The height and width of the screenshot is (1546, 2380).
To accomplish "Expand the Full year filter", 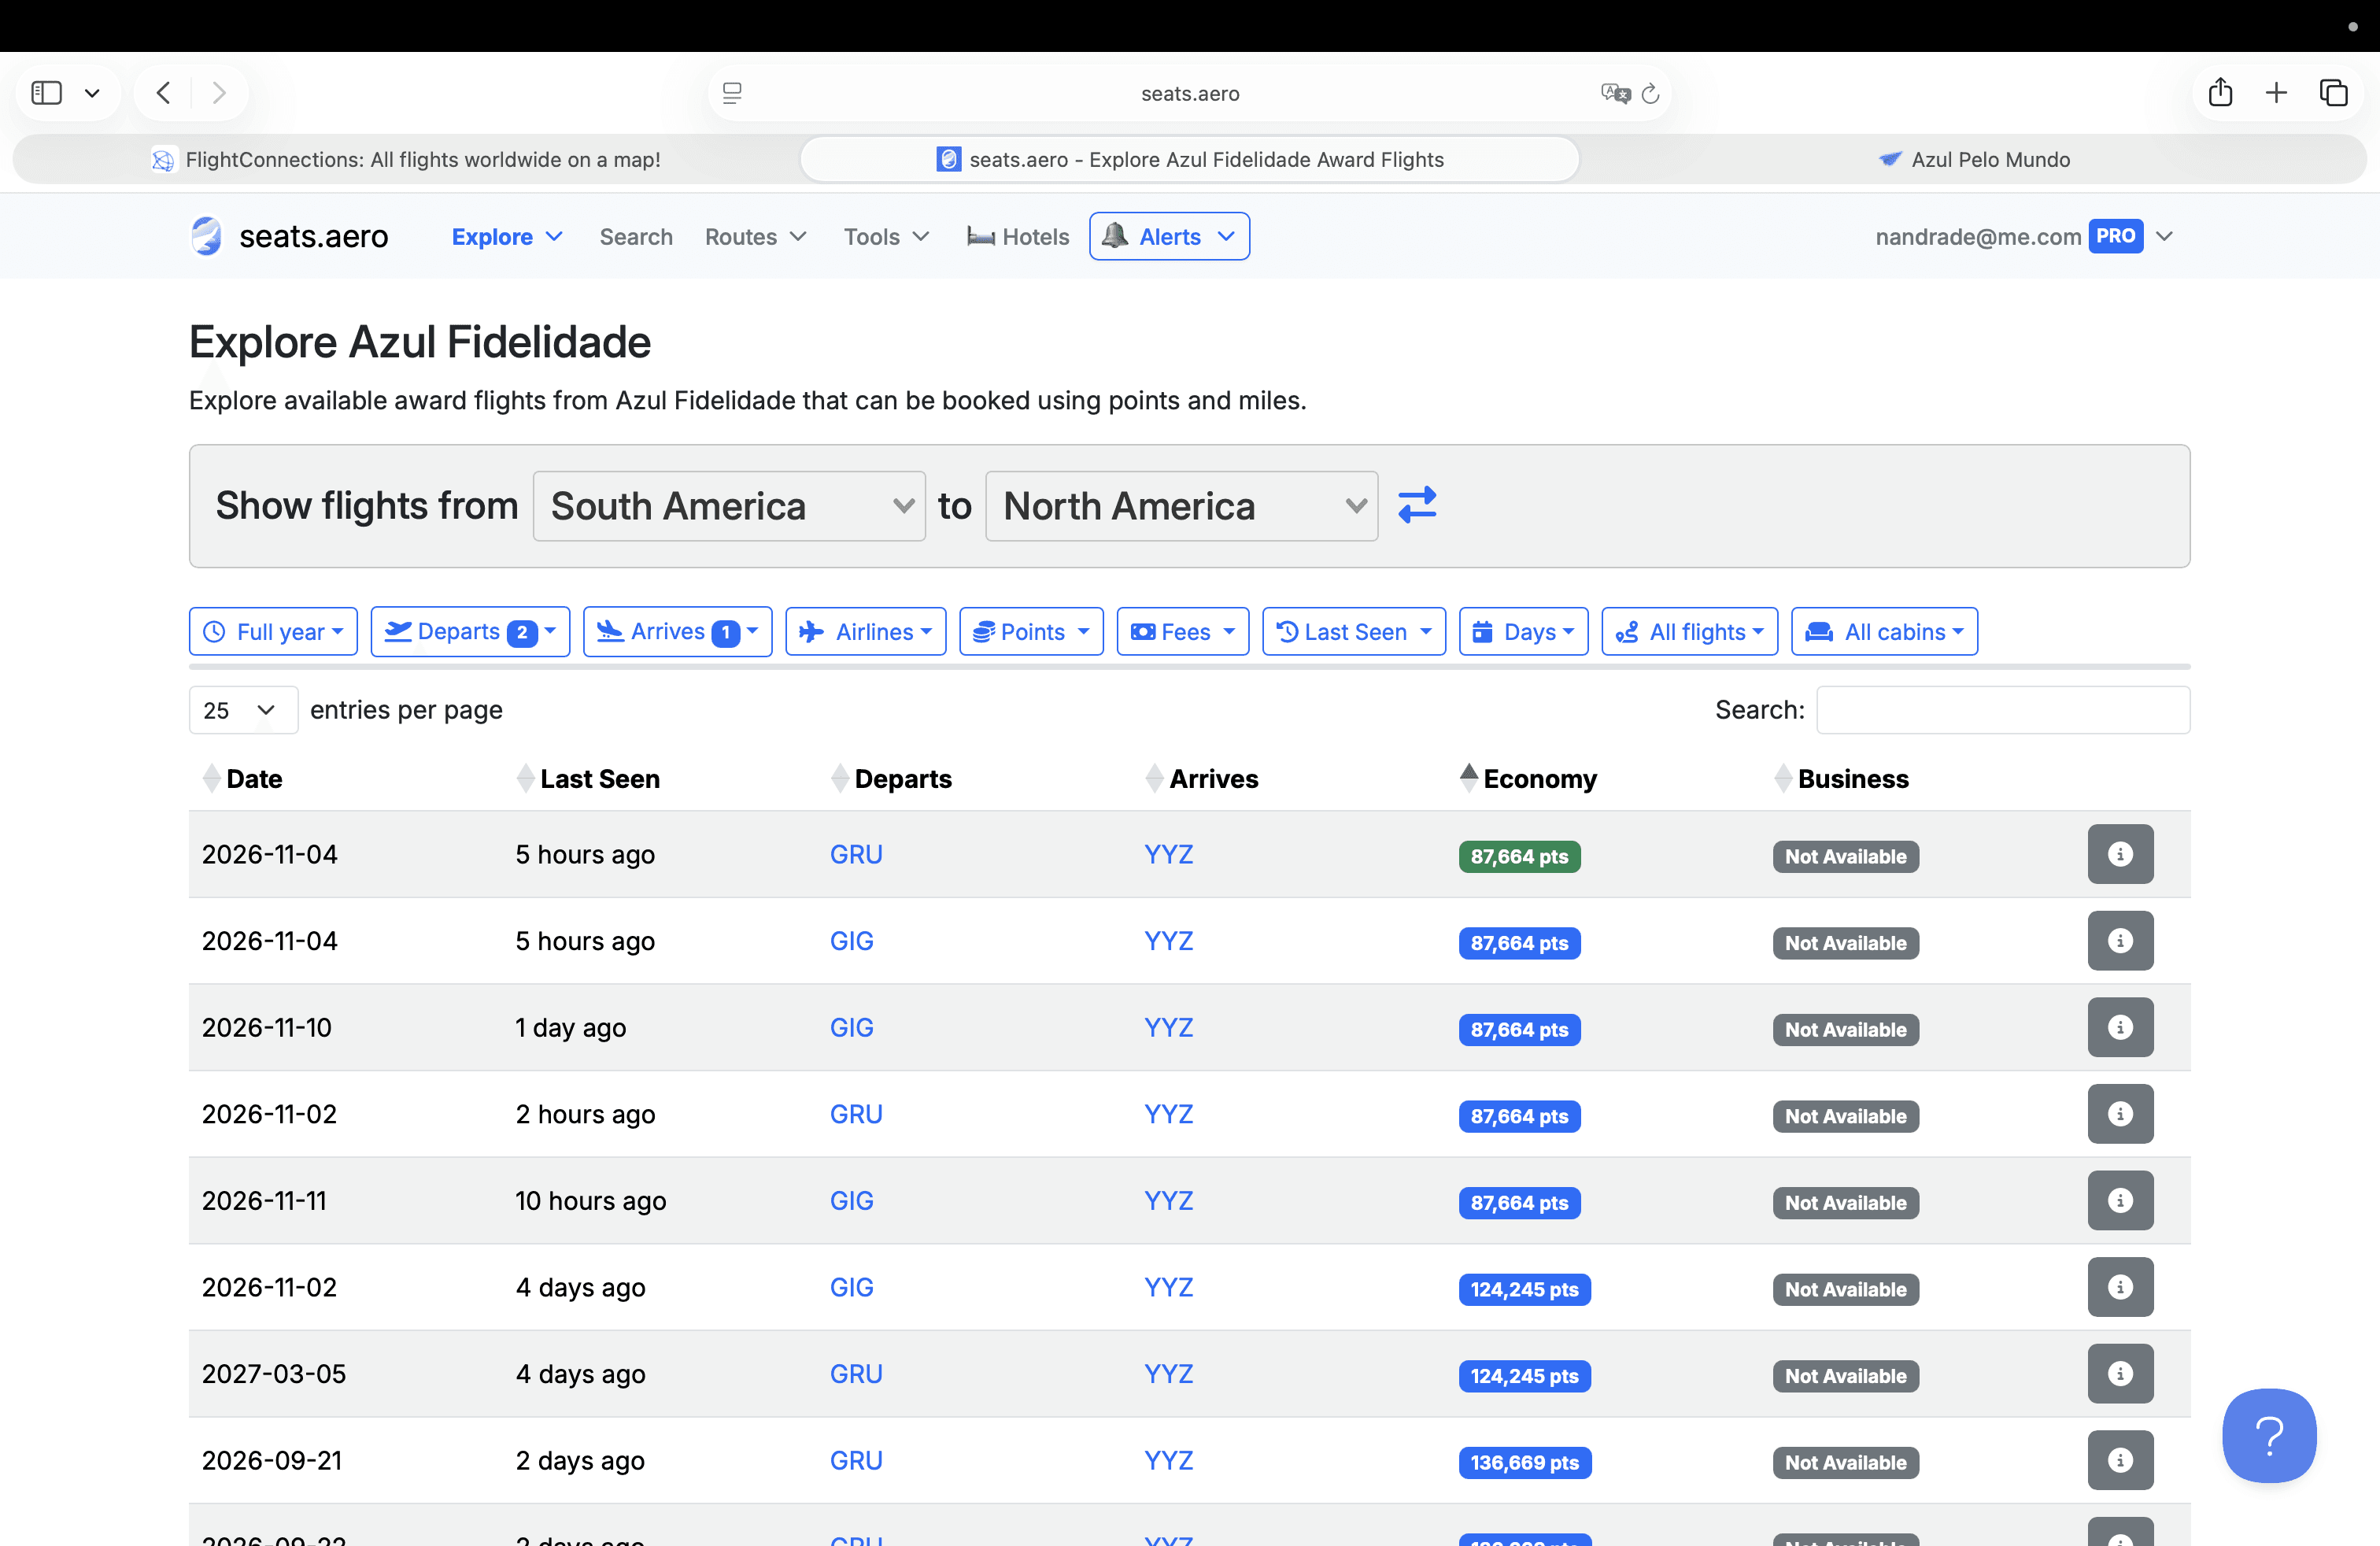I will tap(273, 631).
